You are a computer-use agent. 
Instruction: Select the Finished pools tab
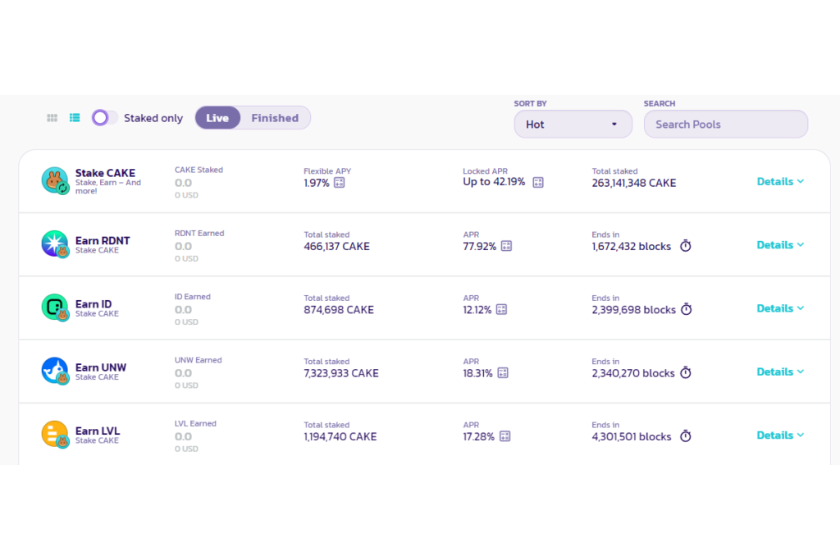pos(275,118)
